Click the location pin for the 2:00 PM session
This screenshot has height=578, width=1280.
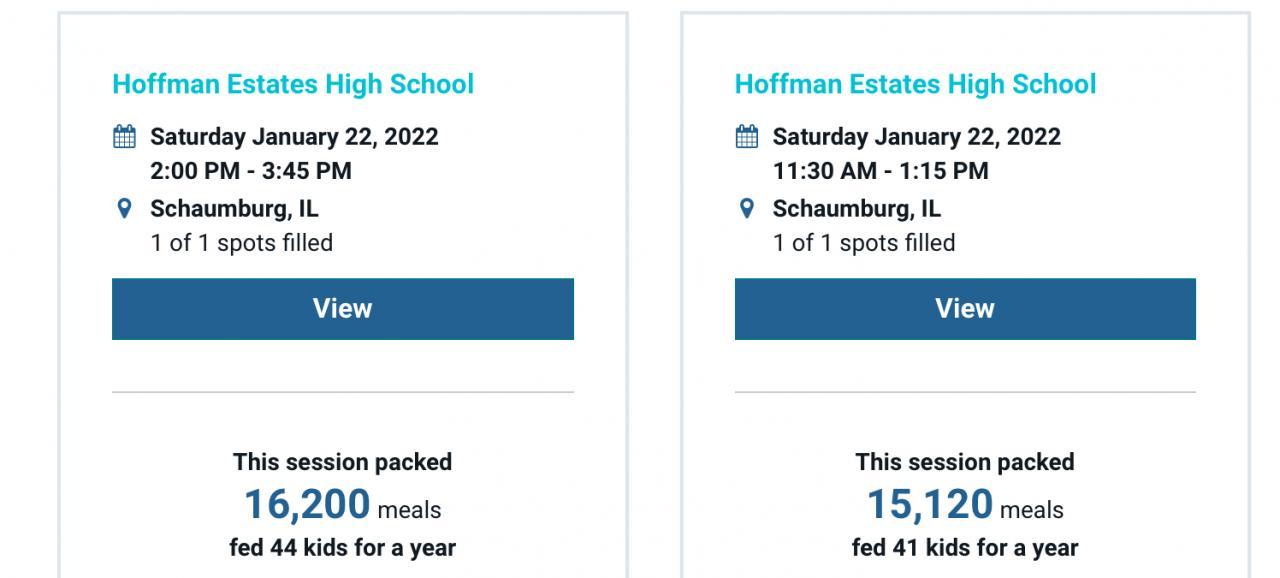point(124,209)
